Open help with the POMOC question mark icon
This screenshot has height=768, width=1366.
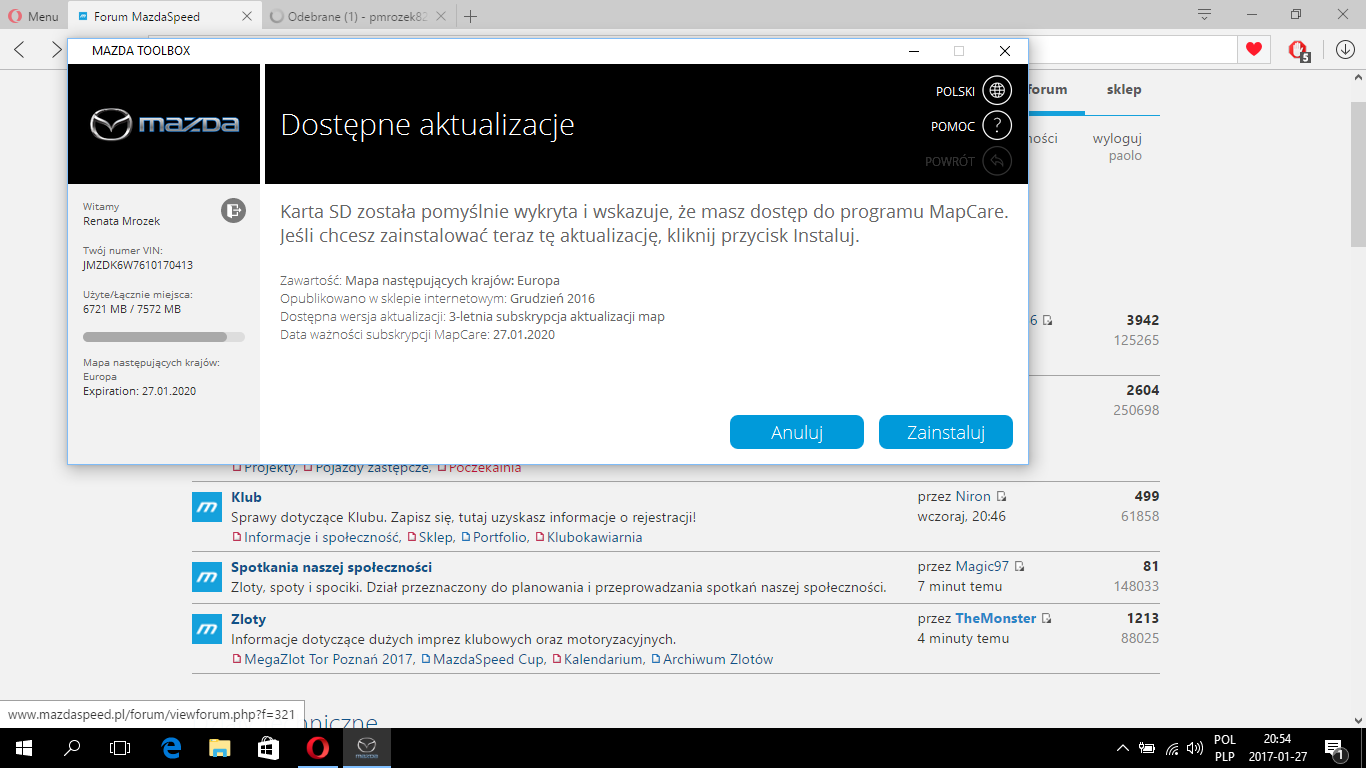click(997, 126)
